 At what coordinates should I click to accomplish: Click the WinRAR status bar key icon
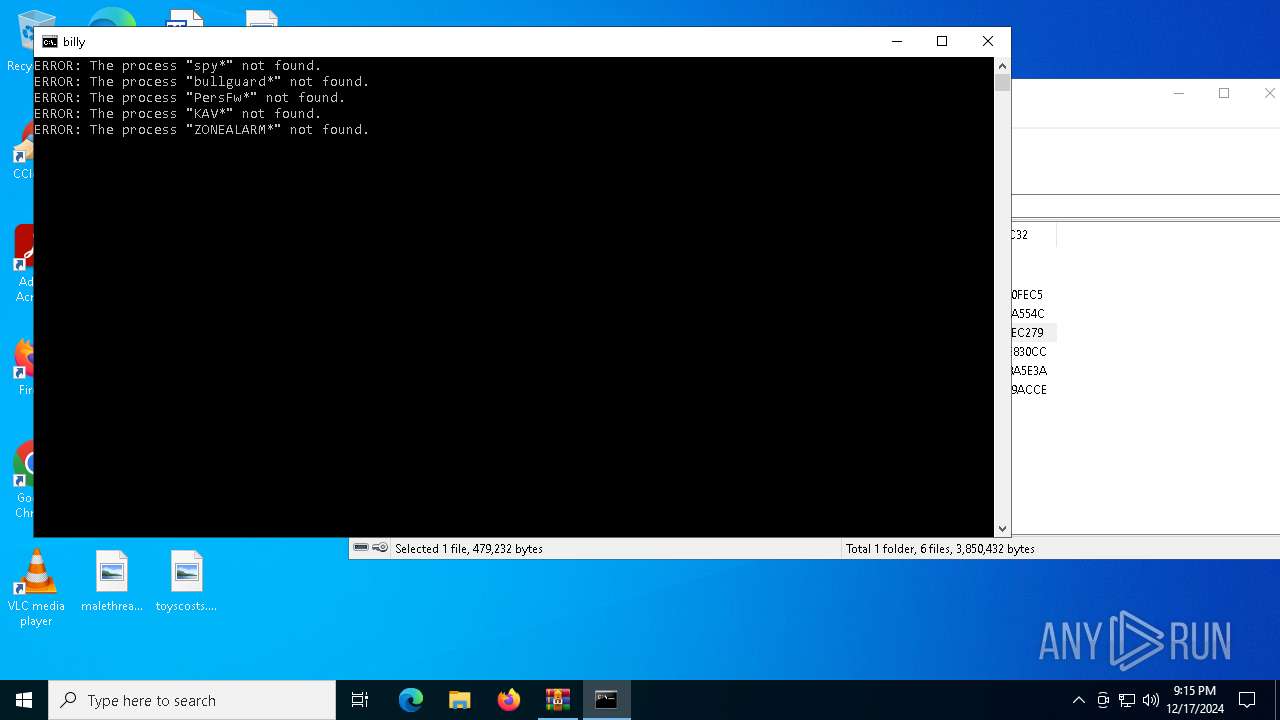380,548
